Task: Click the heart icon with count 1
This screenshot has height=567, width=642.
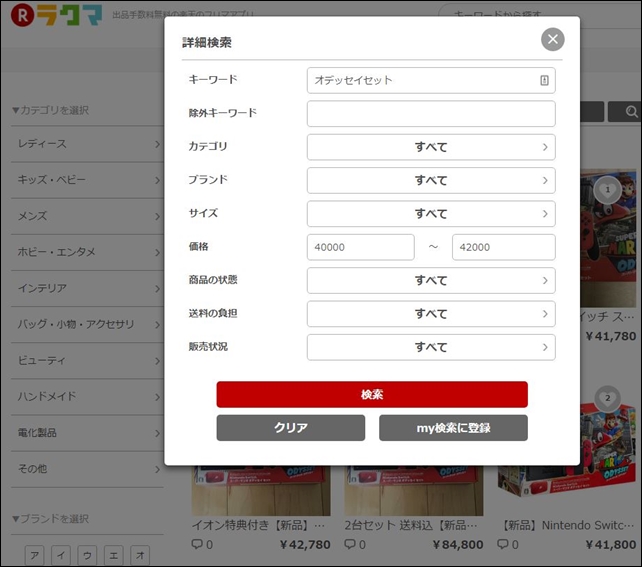Action: tap(607, 190)
